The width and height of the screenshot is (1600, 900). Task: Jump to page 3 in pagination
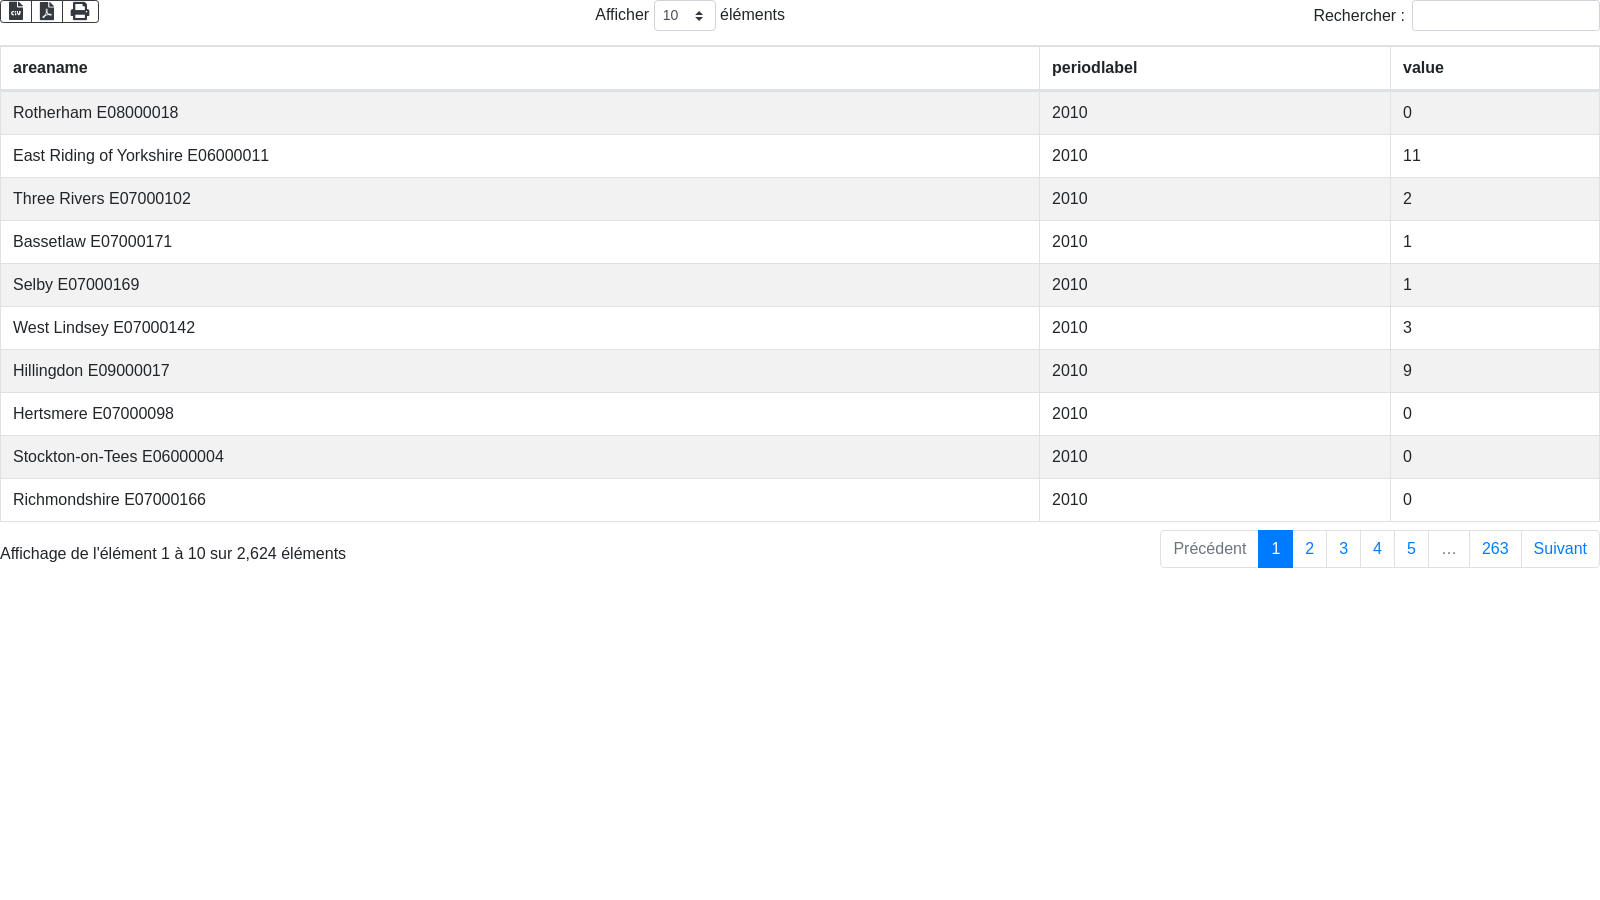coord(1343,549)
